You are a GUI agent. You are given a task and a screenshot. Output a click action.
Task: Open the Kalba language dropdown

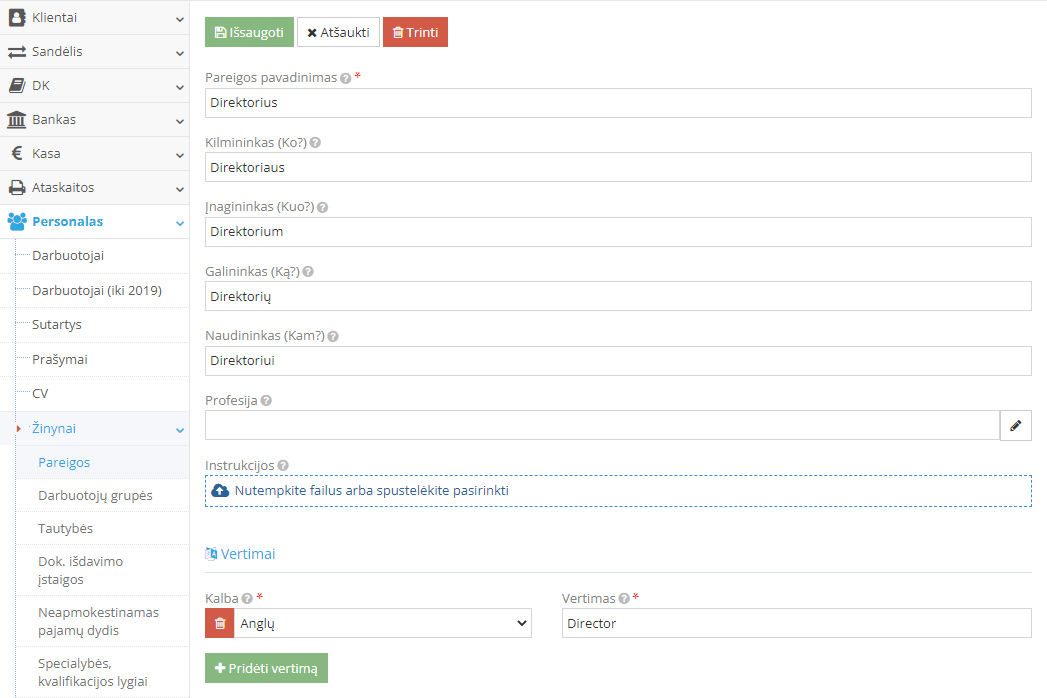point(382,623)
